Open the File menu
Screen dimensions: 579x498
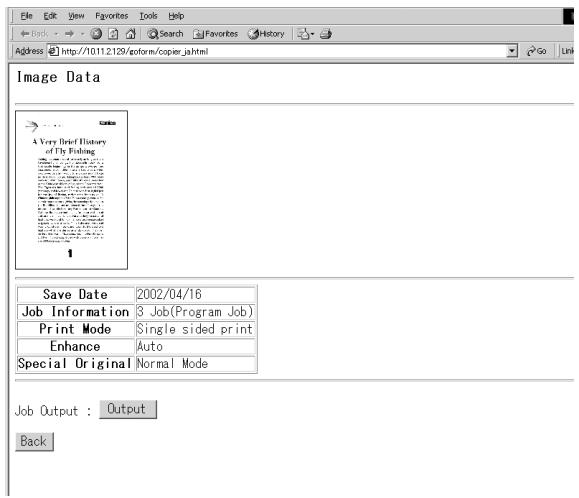[26, 16]
